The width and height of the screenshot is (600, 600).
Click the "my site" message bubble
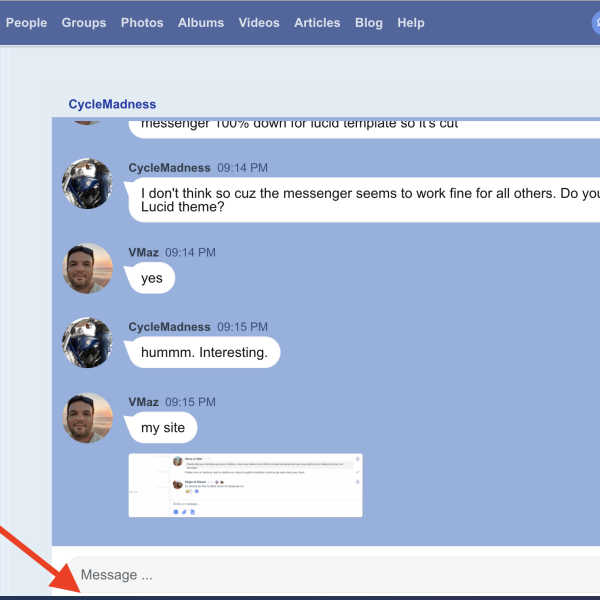(x=162, y=428)
